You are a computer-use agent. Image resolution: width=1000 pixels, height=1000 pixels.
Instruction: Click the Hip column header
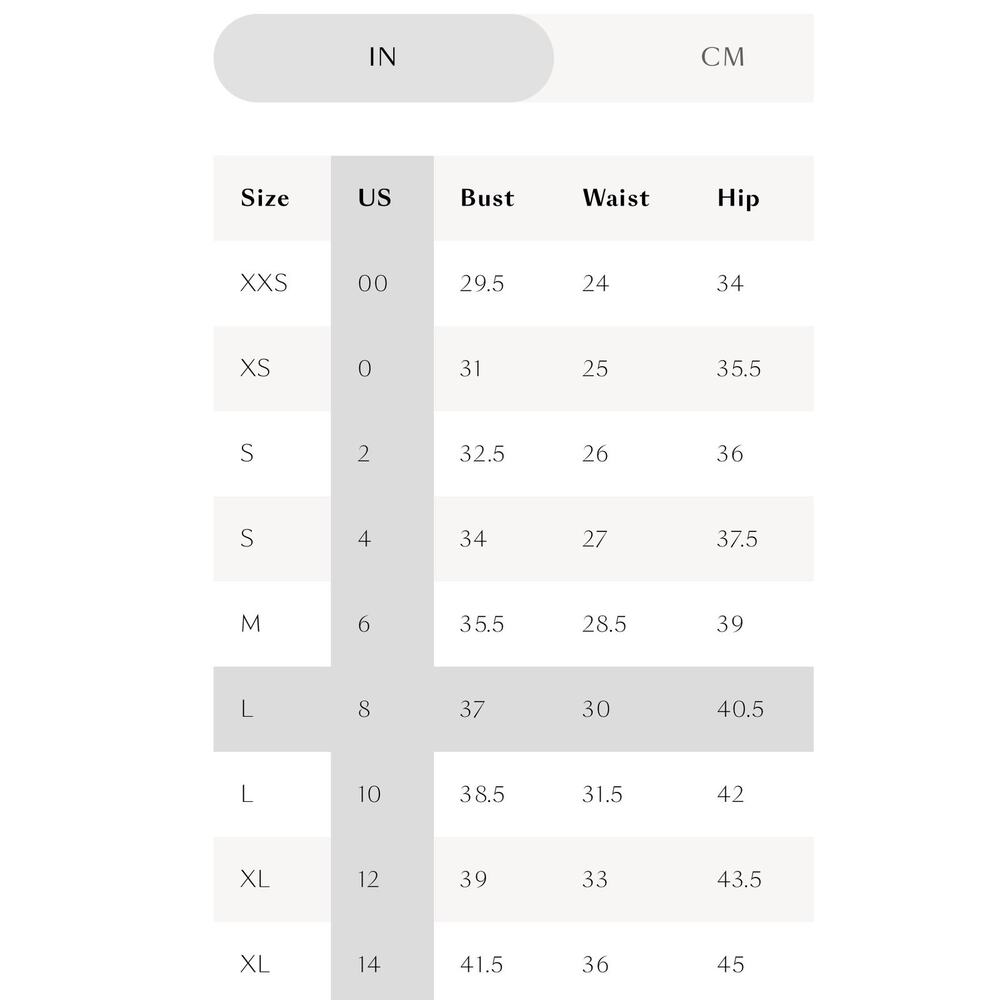coord(738,198)
